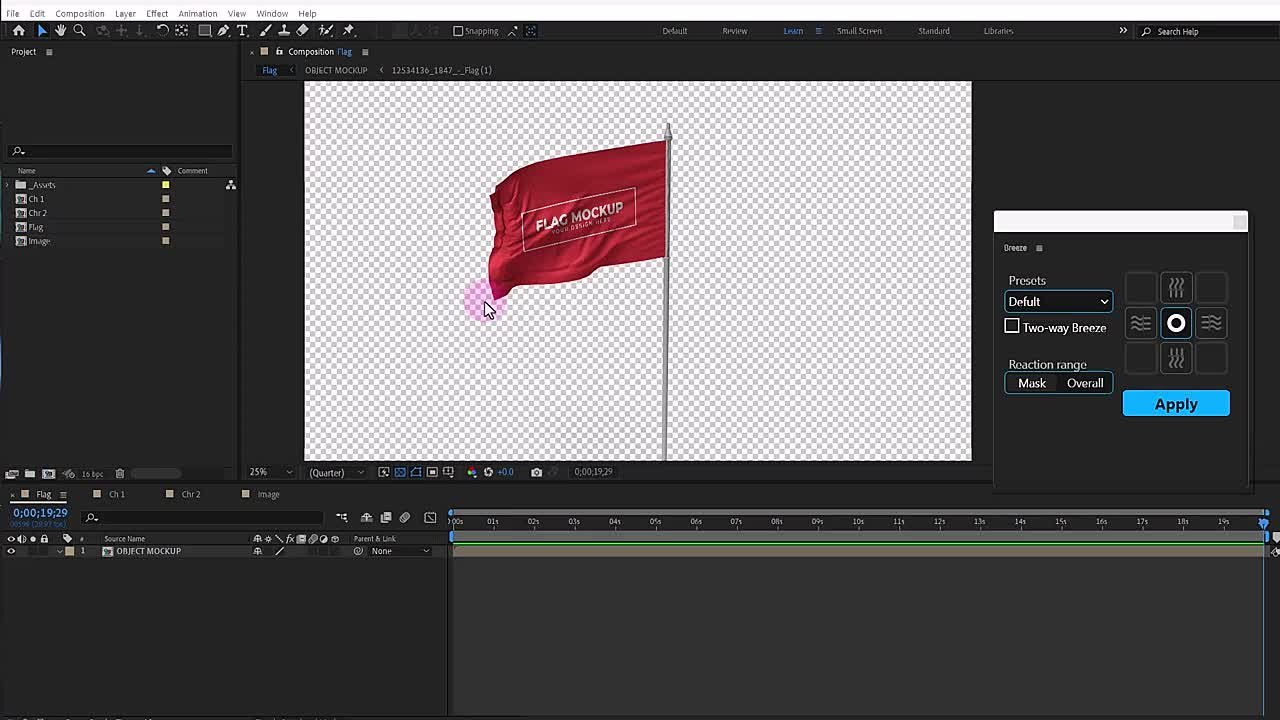The height and width of the screenshot is (720, 1280).
Task: Click the 0;00;19;29 timecode field
Action: click(x=40, y=513)
